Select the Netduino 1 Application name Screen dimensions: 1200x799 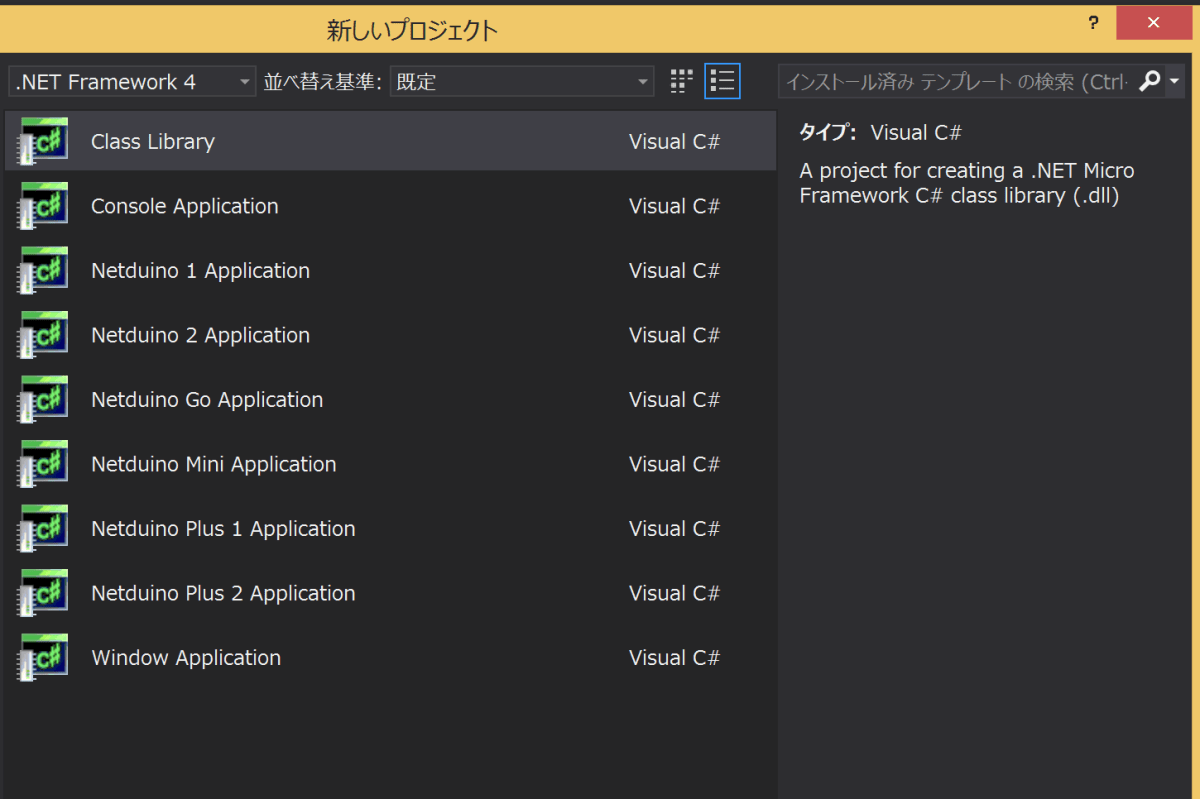[200, 271]
